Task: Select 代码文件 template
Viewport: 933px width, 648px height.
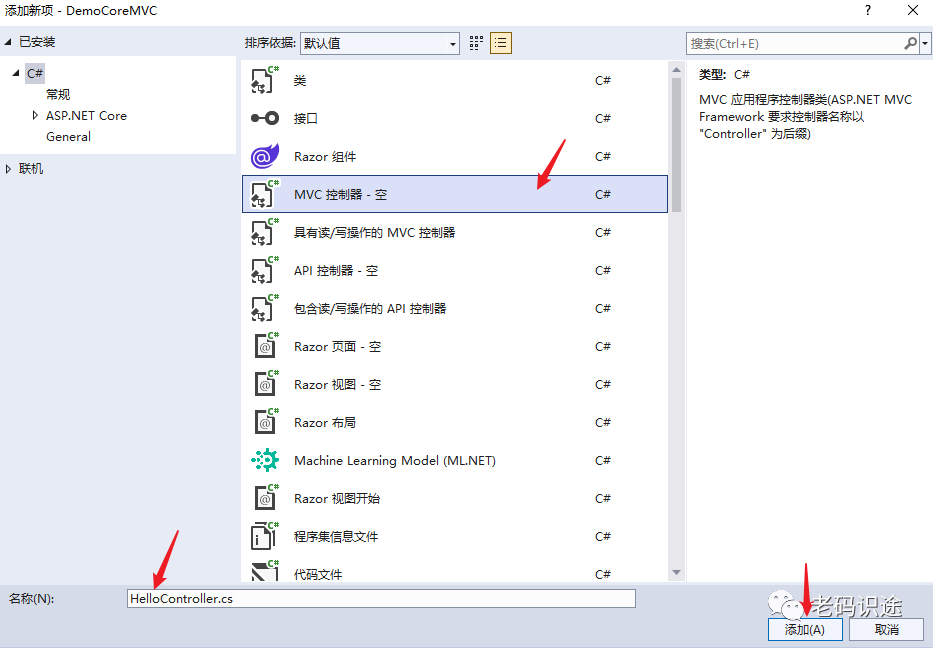Action: click(455, 570)
